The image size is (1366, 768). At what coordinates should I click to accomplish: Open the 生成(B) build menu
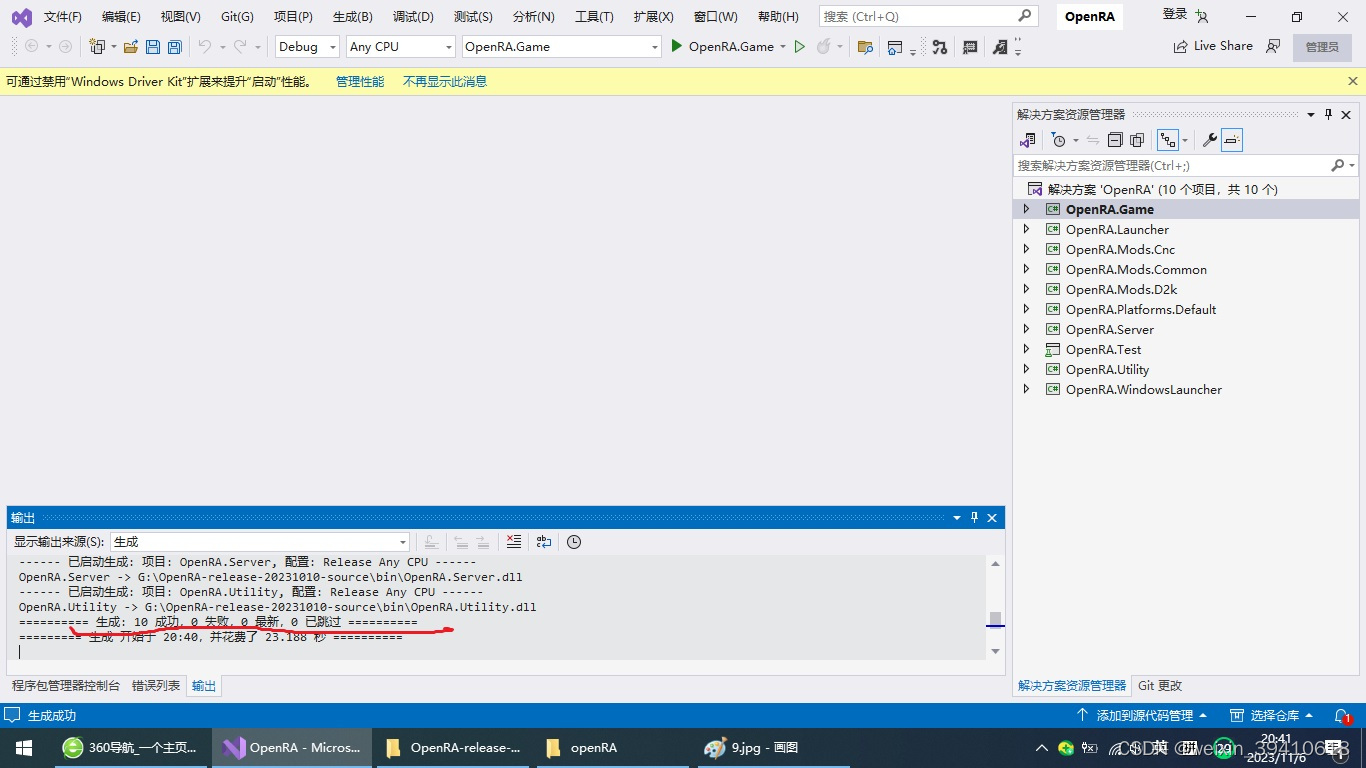tap(353, 17)
